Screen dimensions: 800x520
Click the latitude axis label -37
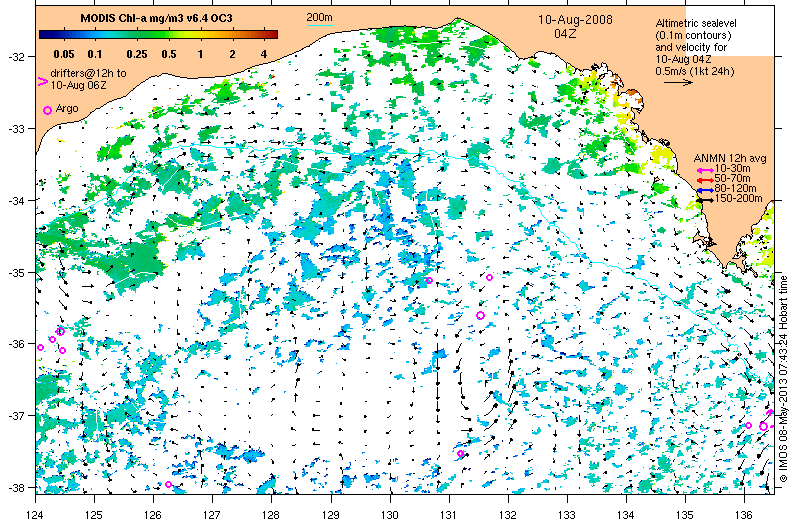(15, 415)
